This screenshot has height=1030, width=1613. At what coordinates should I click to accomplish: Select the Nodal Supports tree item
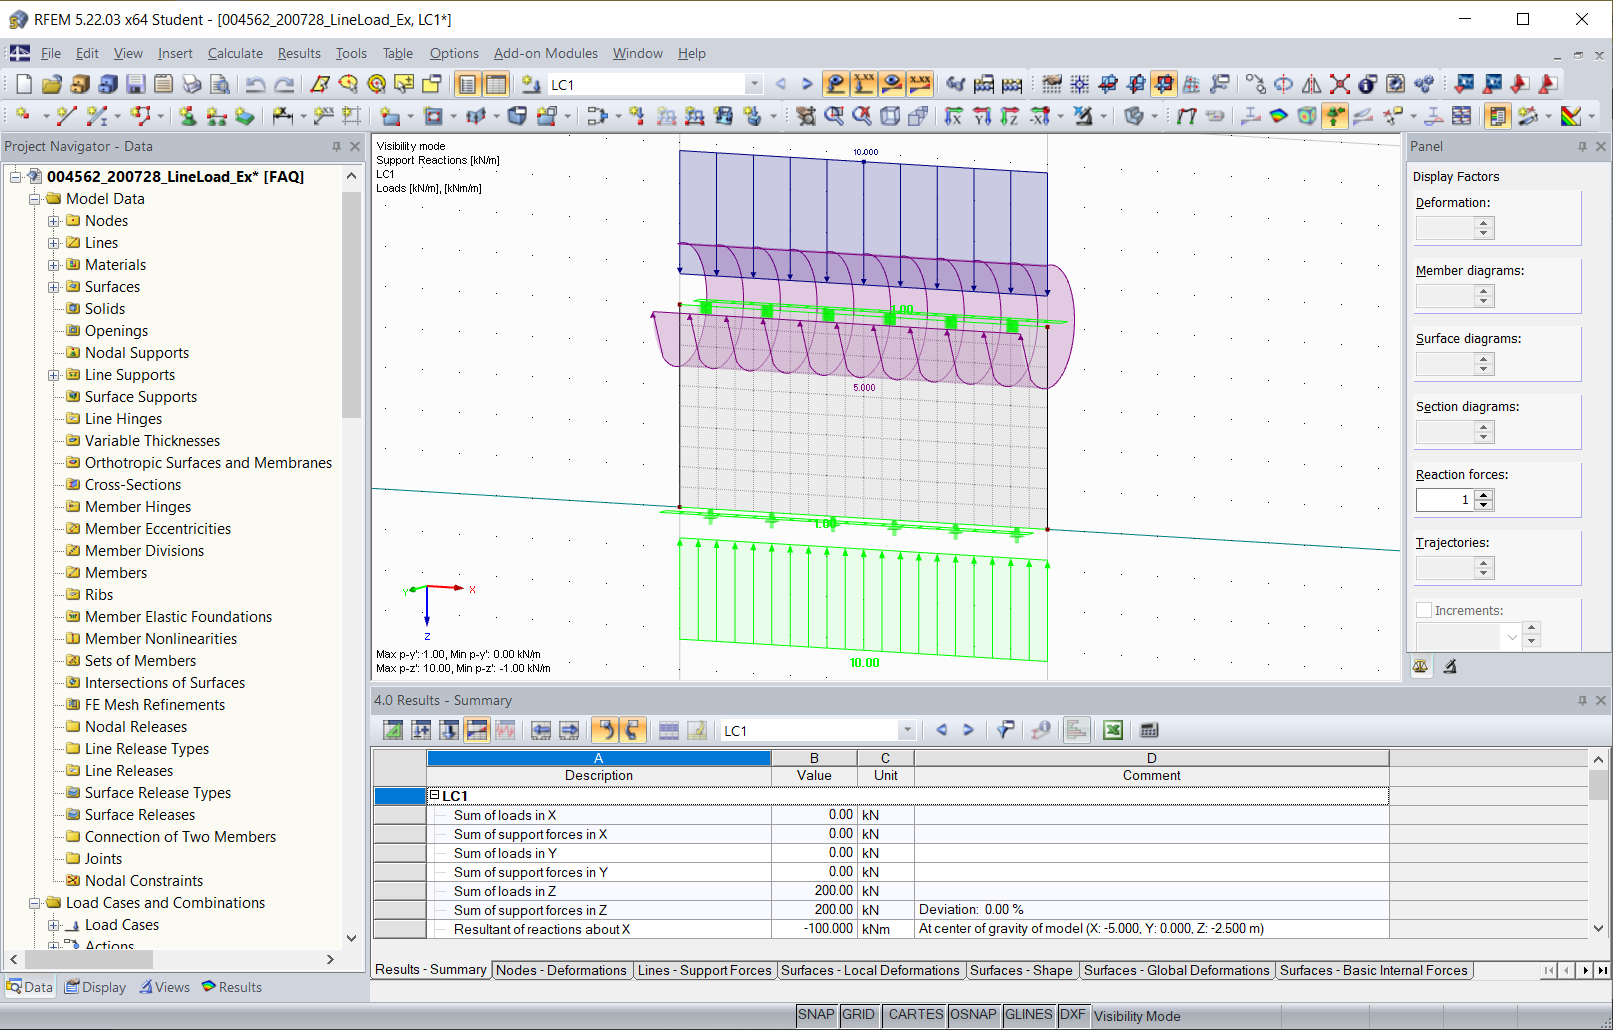click(137, 353)
